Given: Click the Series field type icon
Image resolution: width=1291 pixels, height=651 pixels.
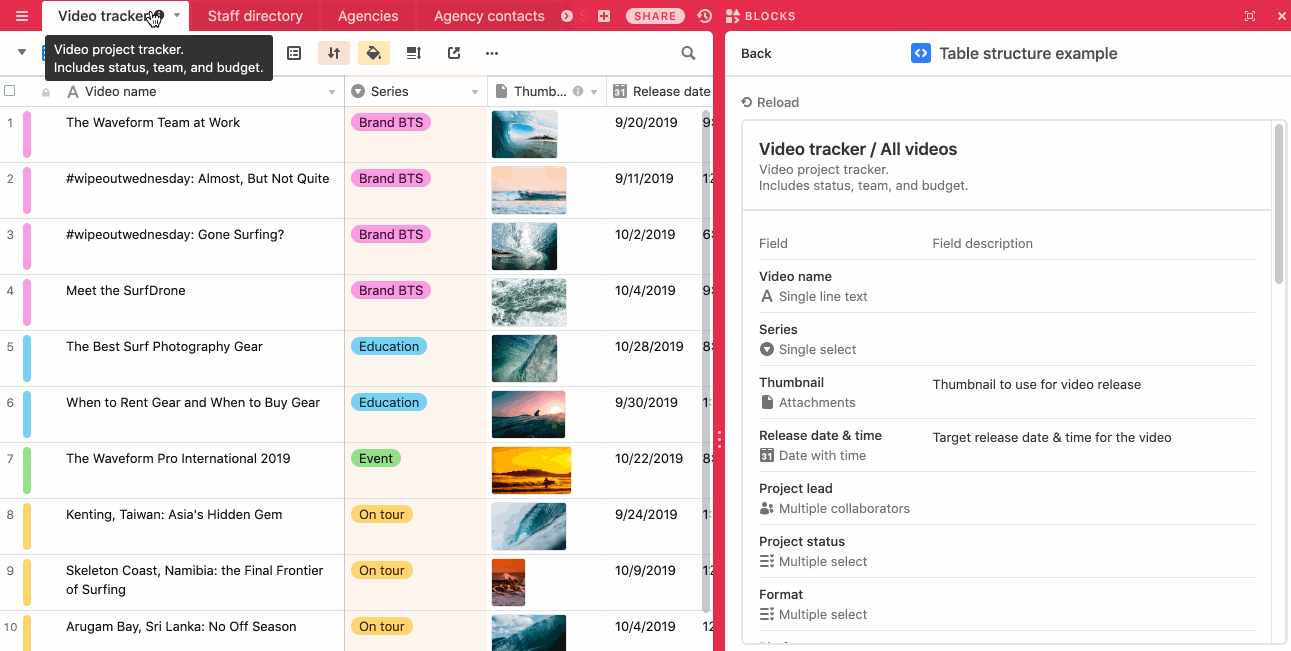Looking at the screenshot, I should tap(358, 91).
